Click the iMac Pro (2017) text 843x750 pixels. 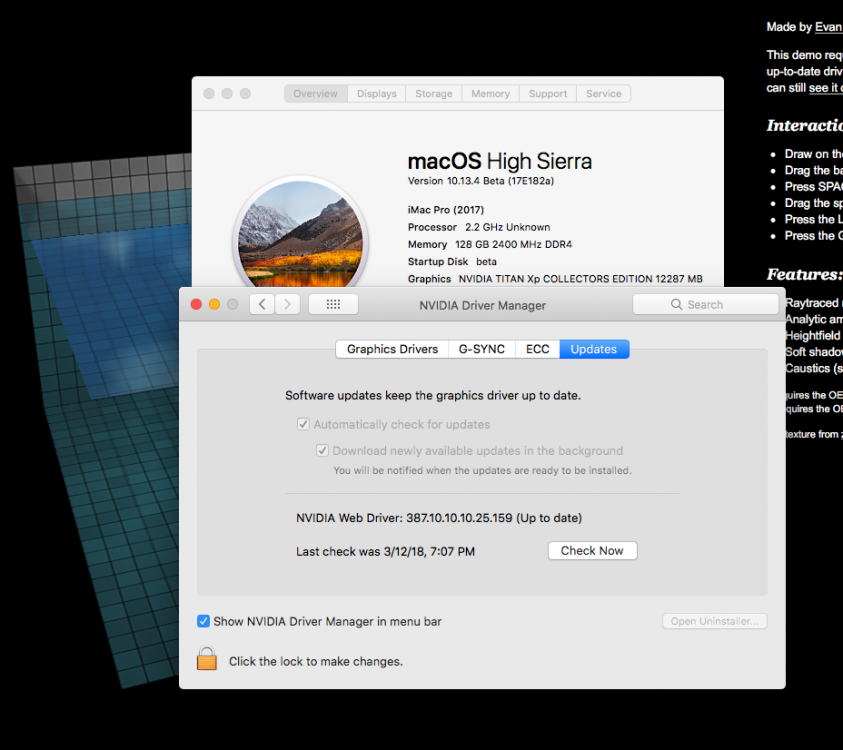(x=446, y=210)
